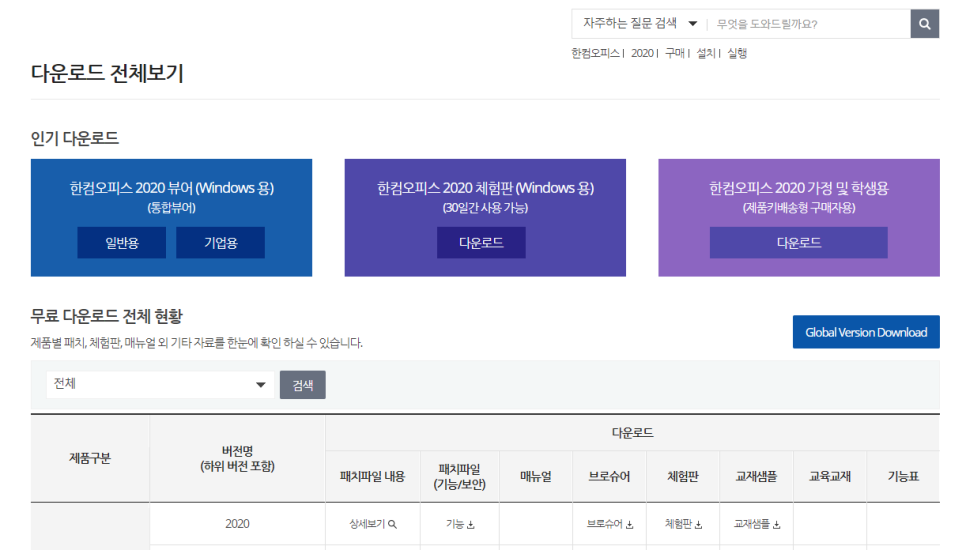Open the 자주하는 질문 검색 dropdown
966x550 pixels.
(639, 24)
